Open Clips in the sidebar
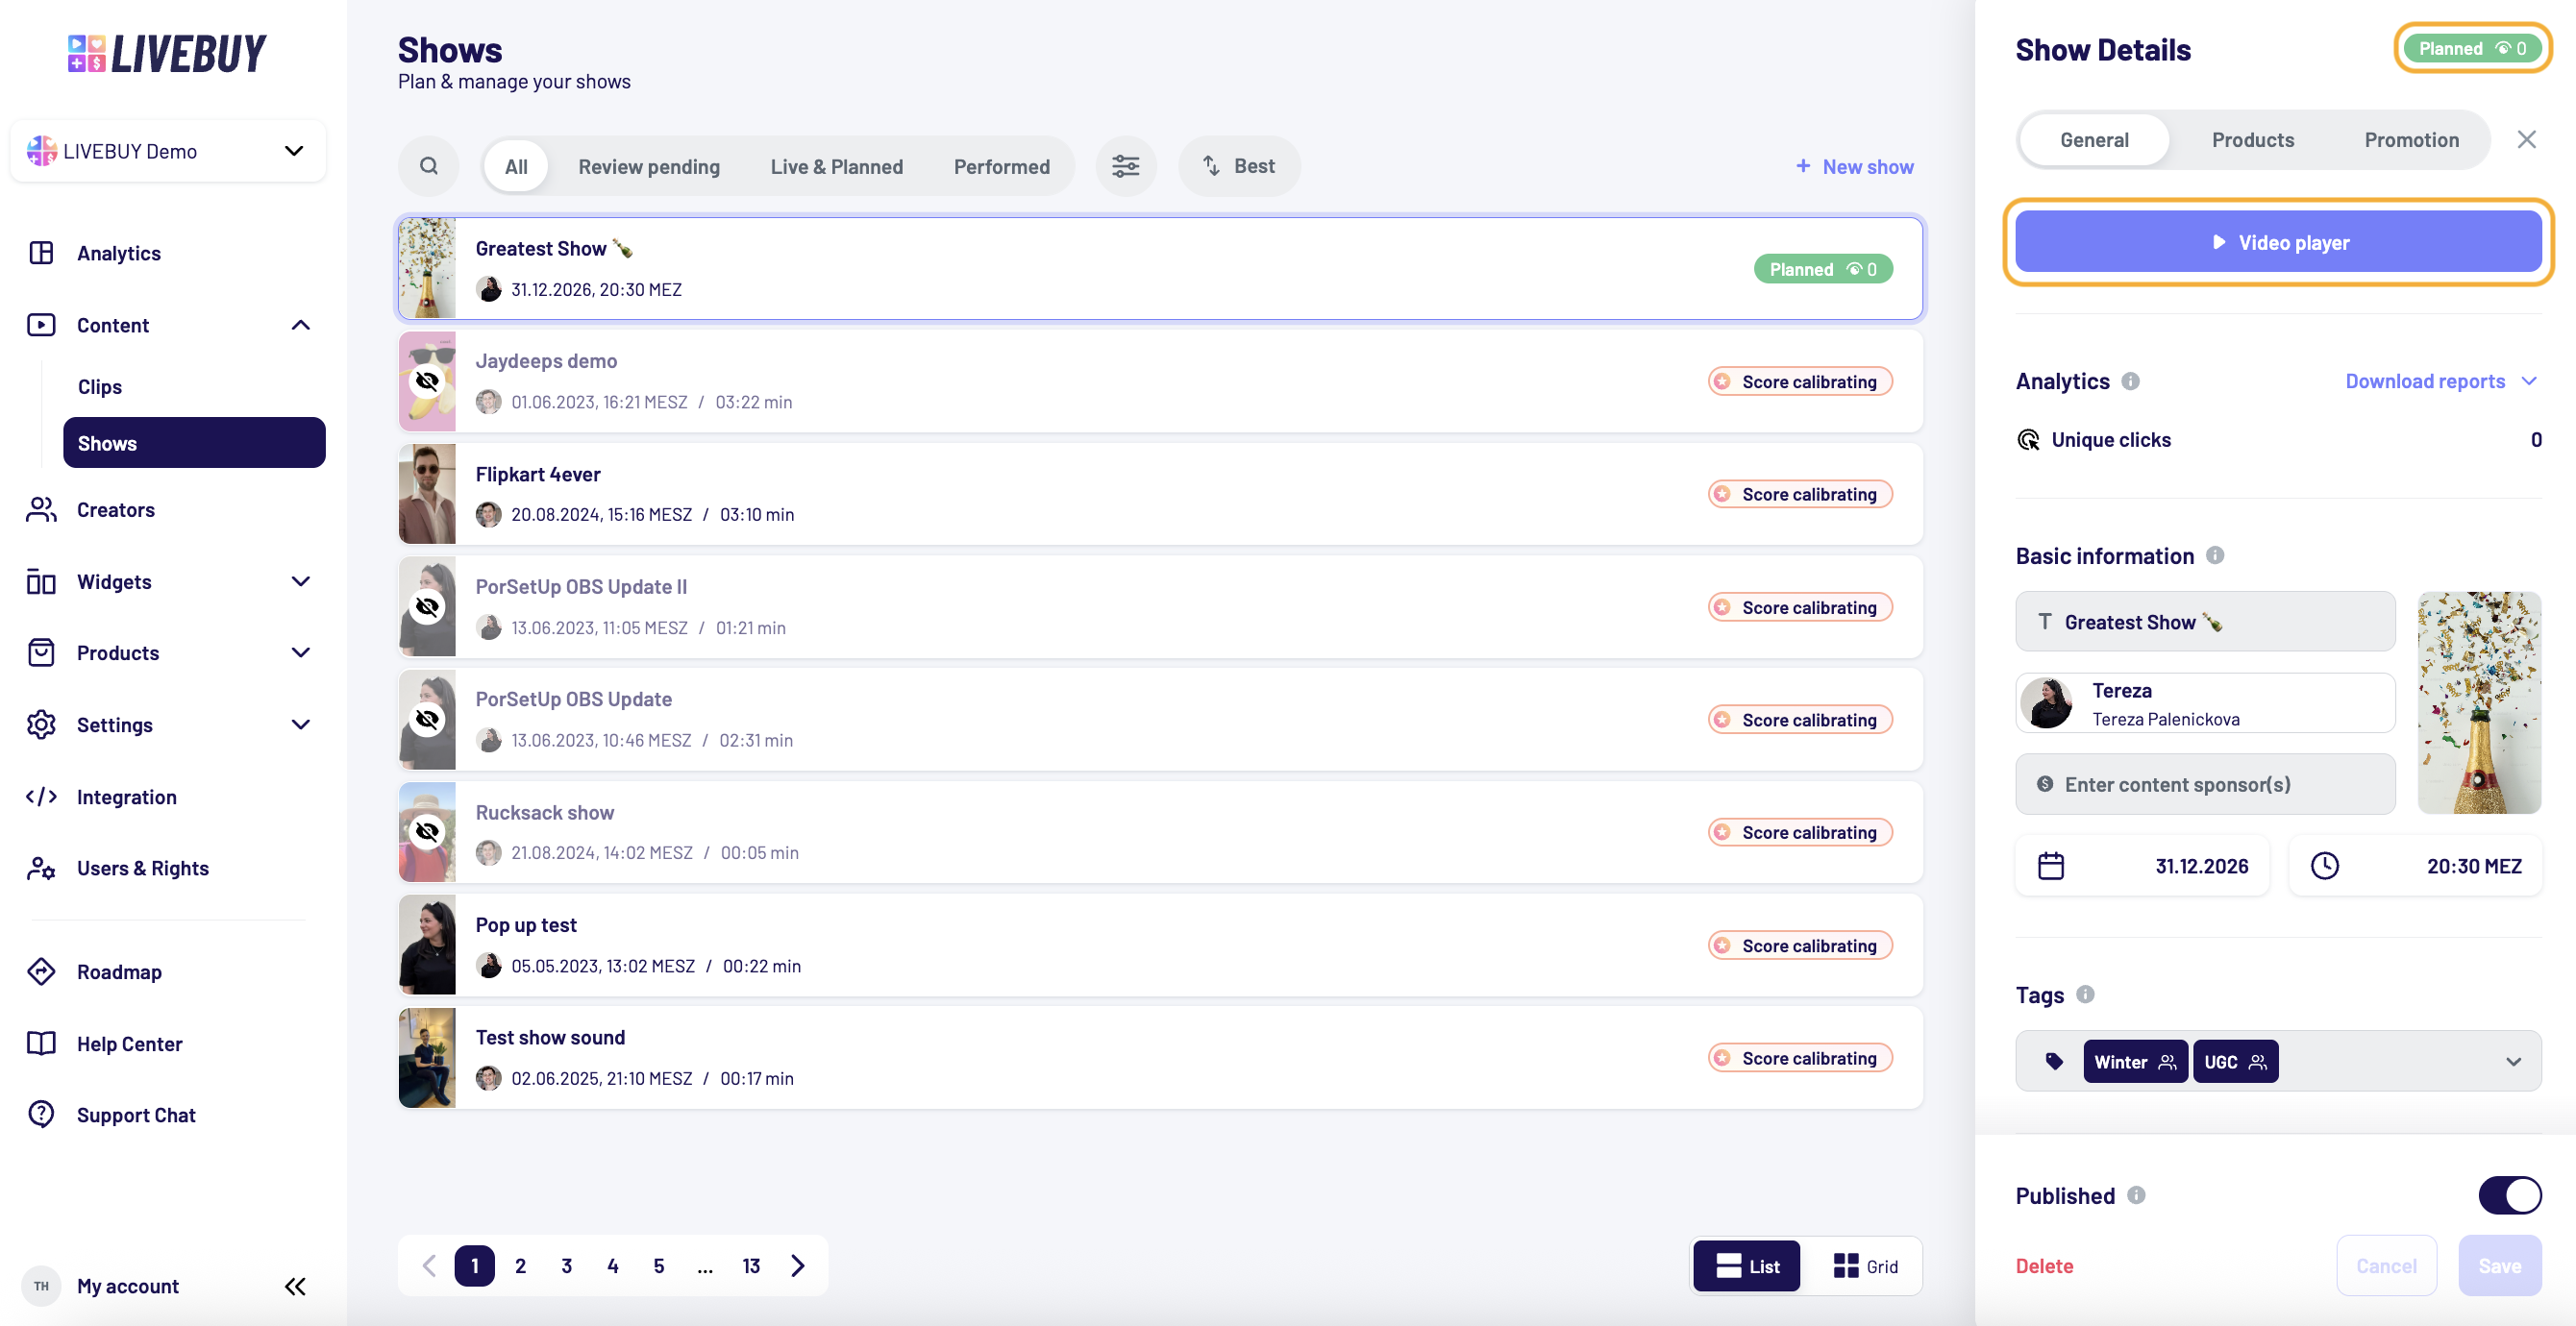Screen dimensions: 2576x1326 100,386
